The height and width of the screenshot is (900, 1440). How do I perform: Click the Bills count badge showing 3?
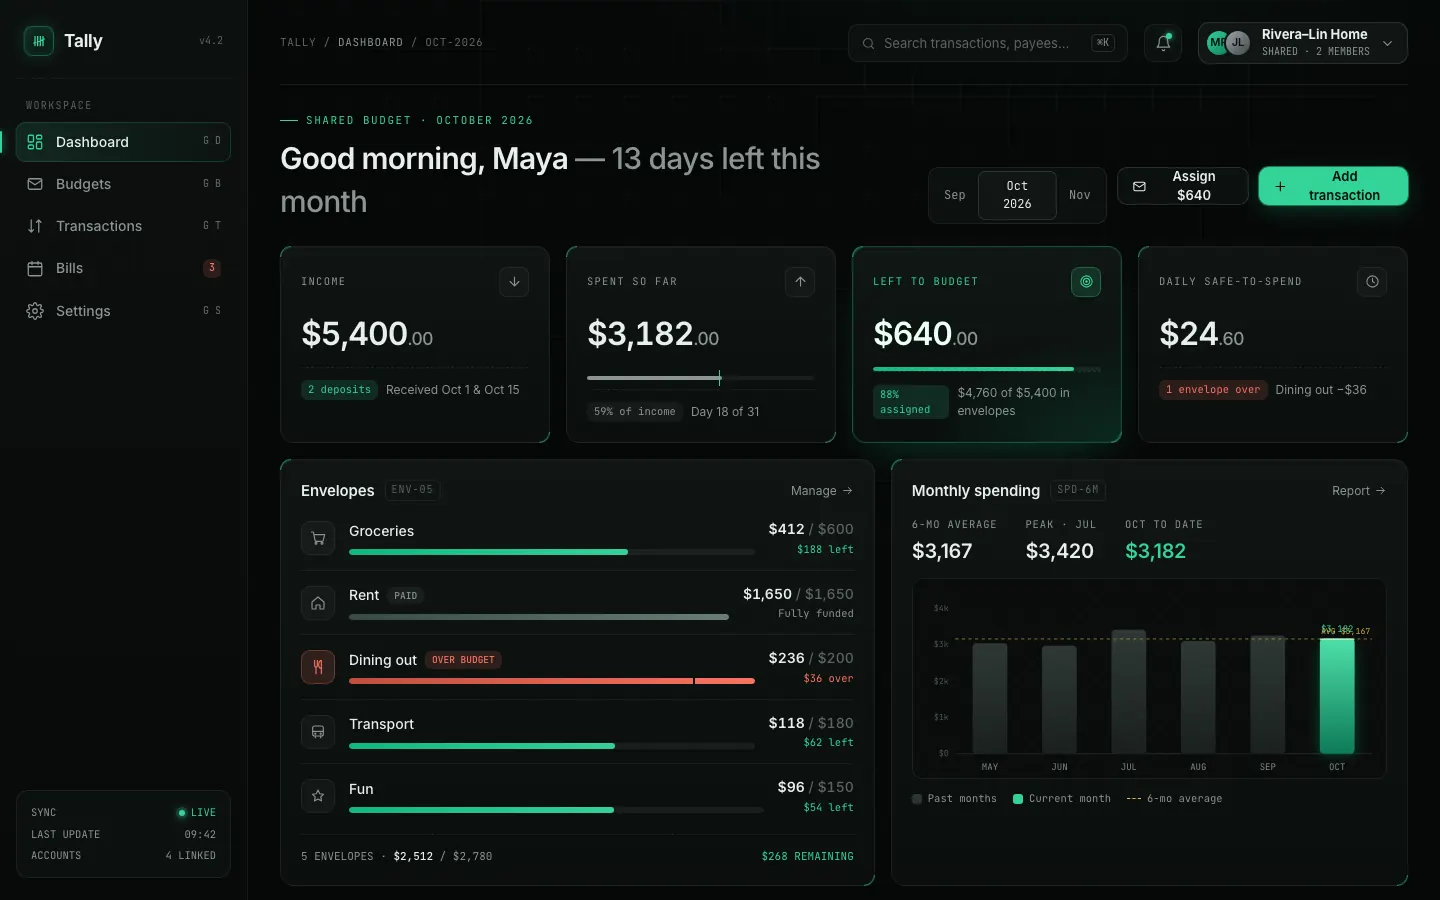[211, 268]
